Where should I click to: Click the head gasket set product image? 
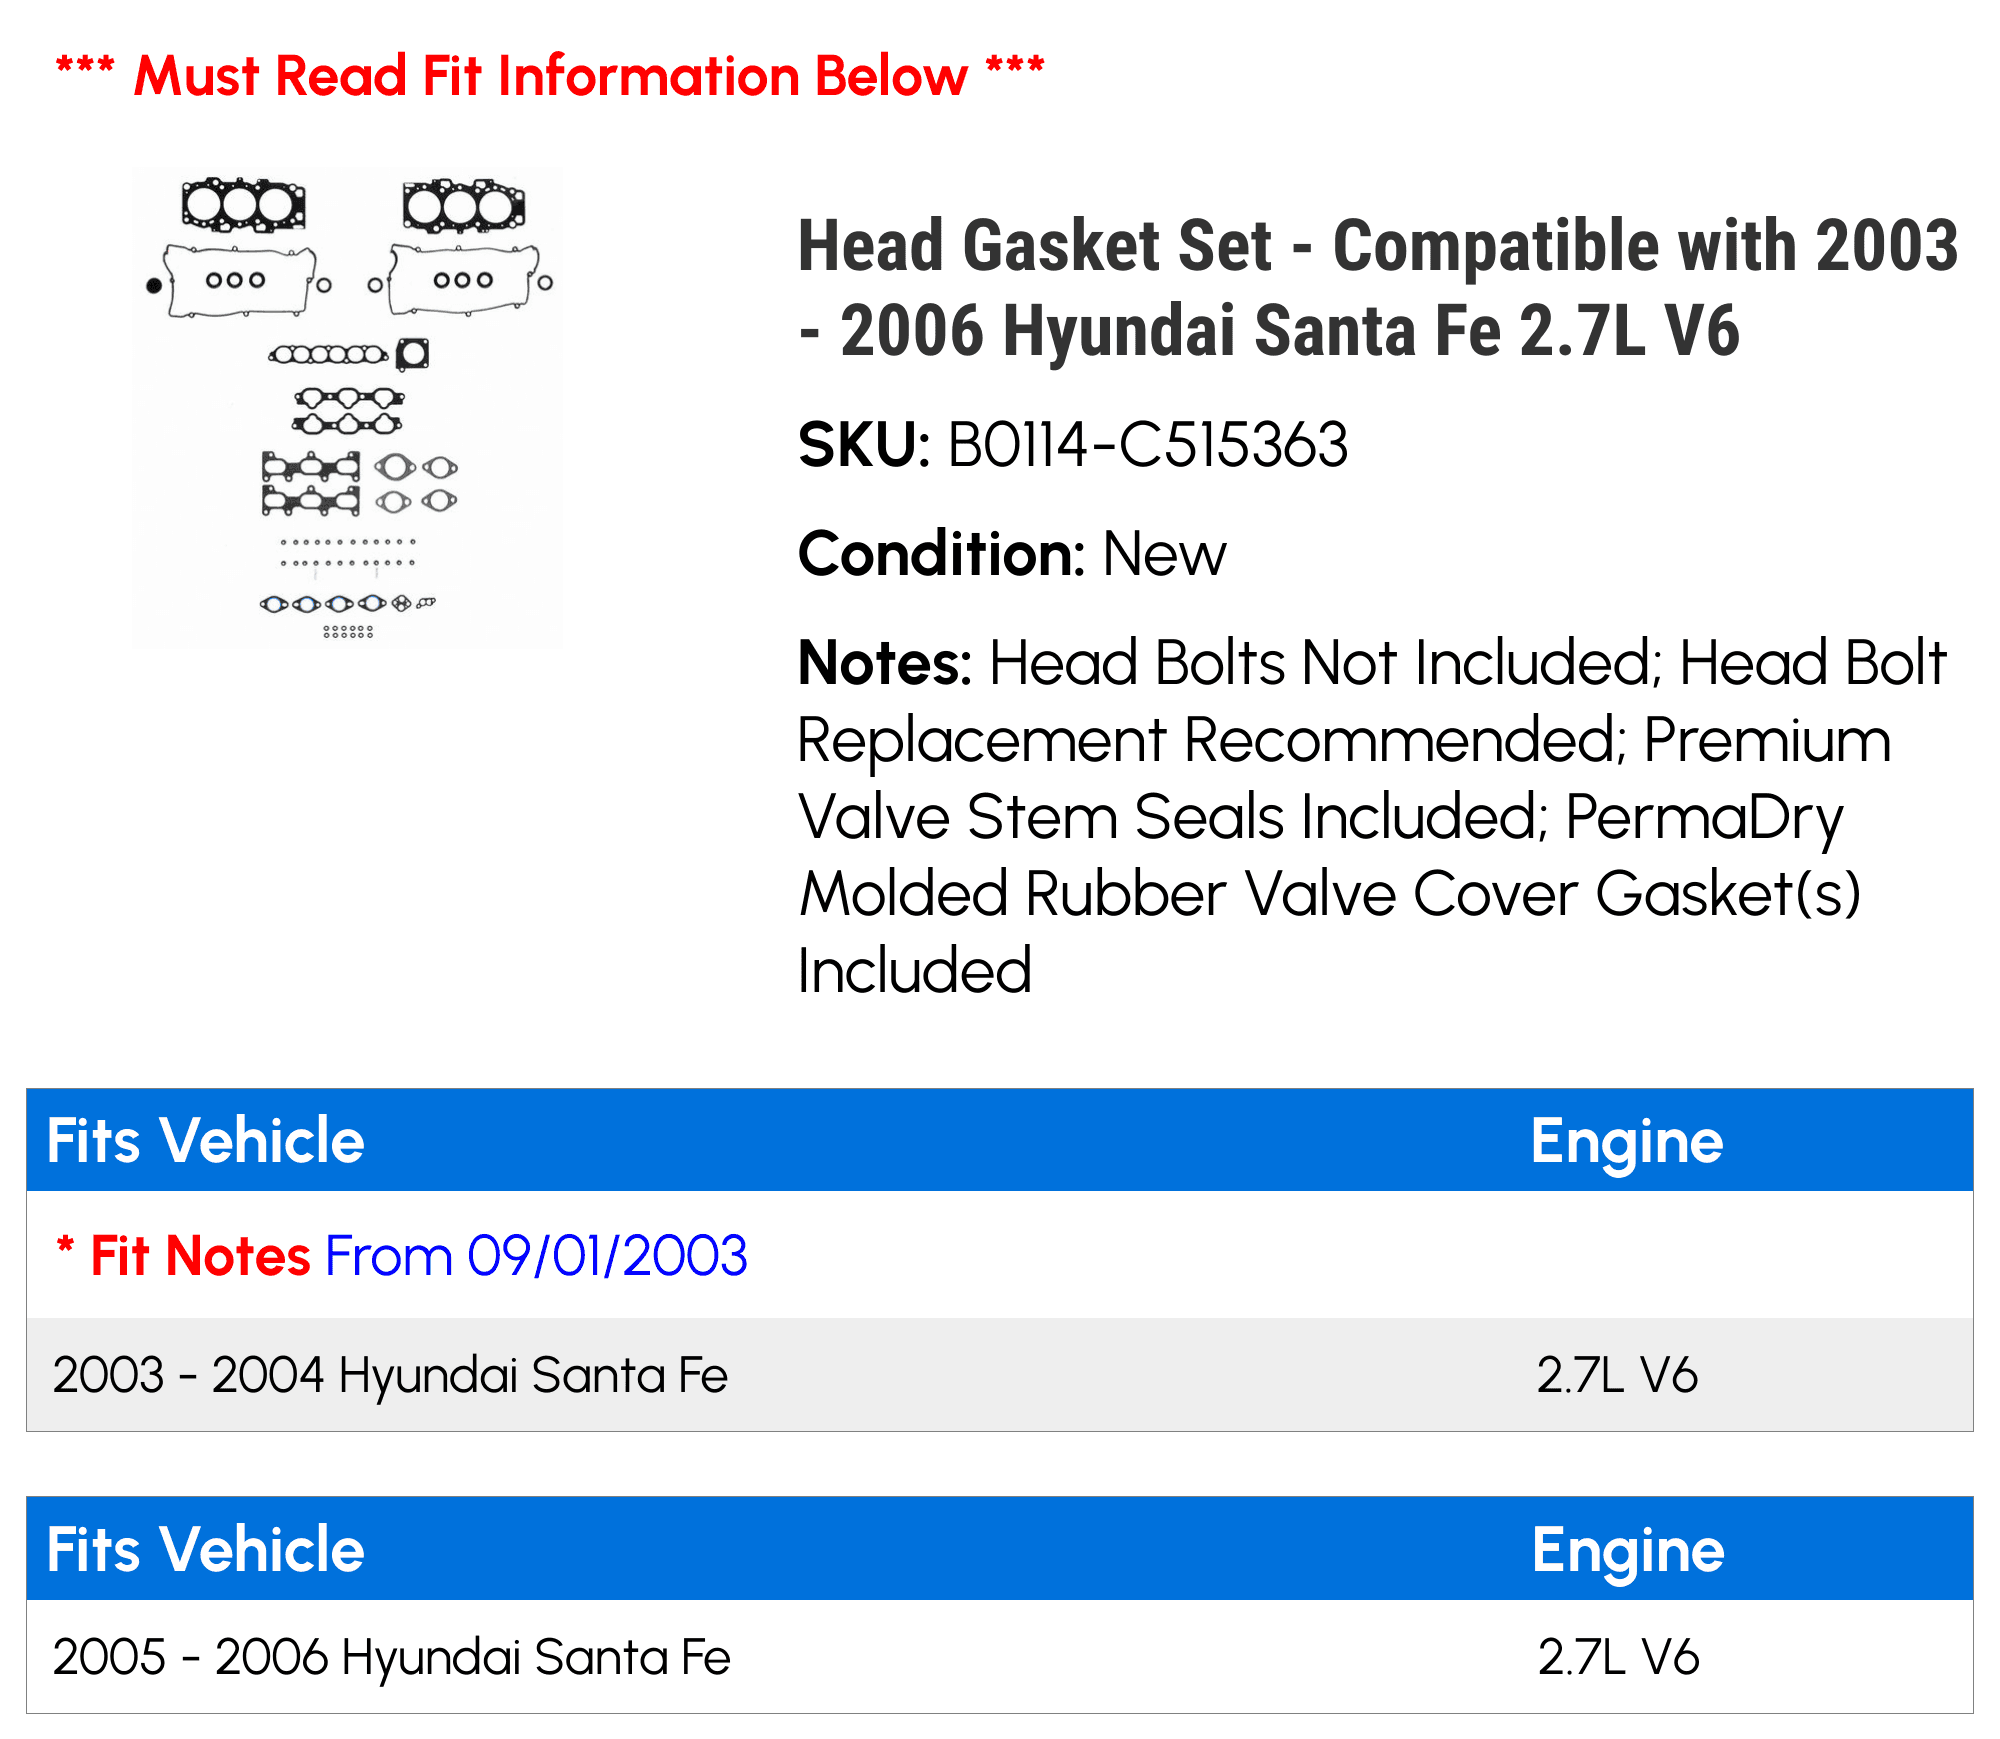pyautogui.click(x=347, y=407)
